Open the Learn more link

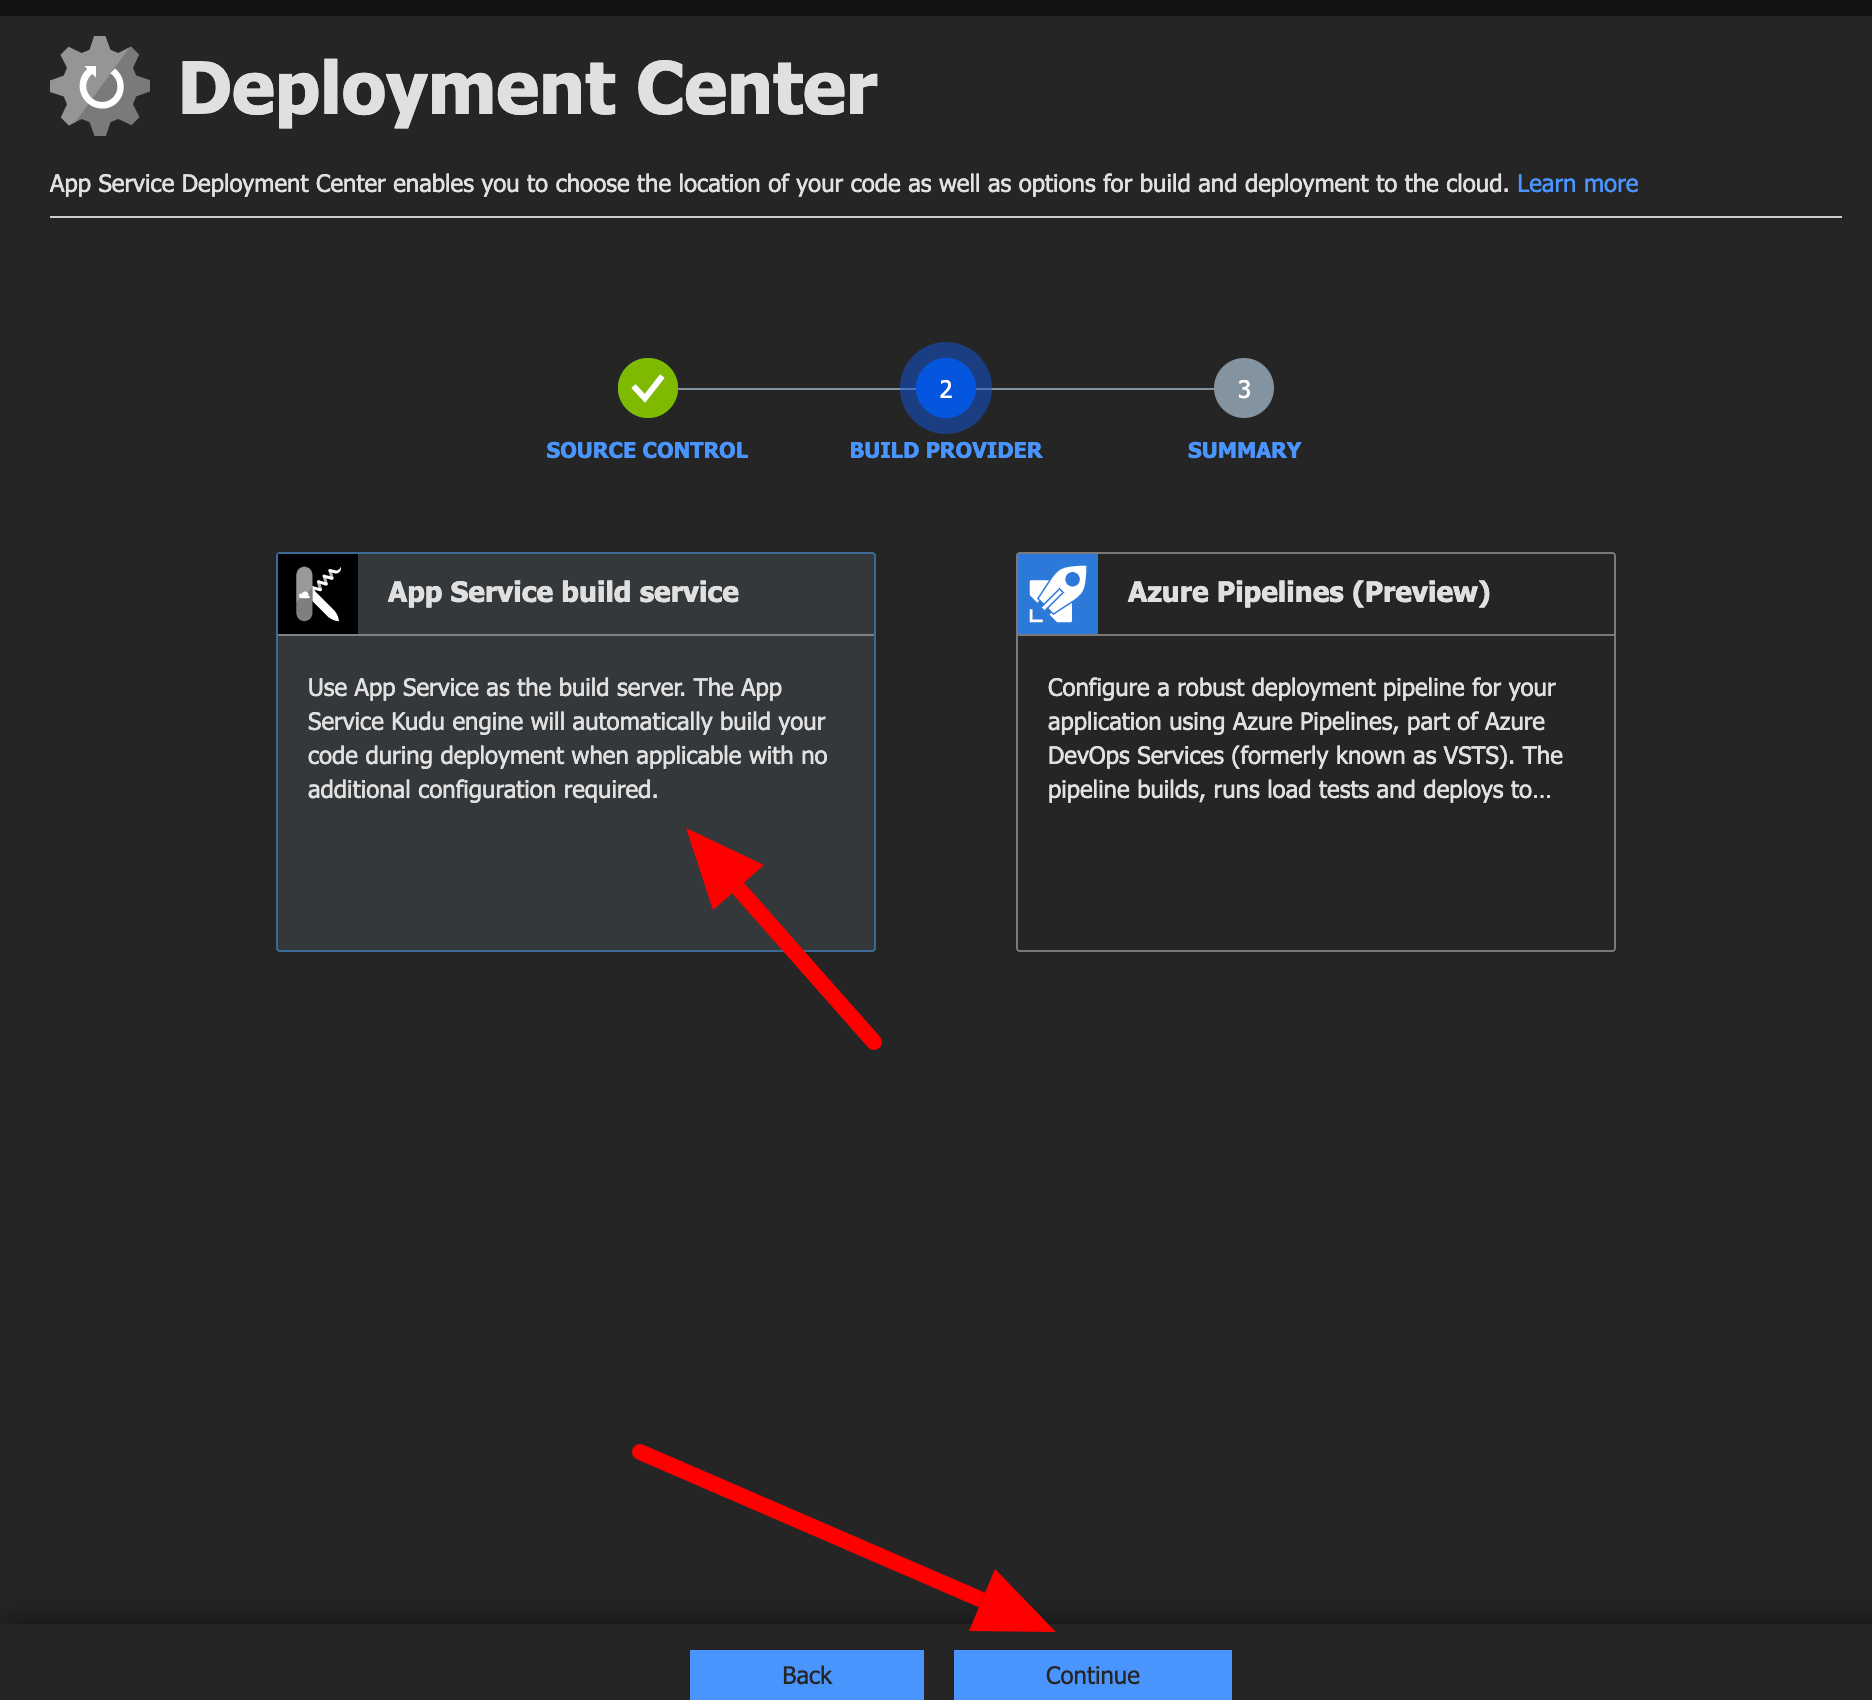click(x=1577, y=184)
